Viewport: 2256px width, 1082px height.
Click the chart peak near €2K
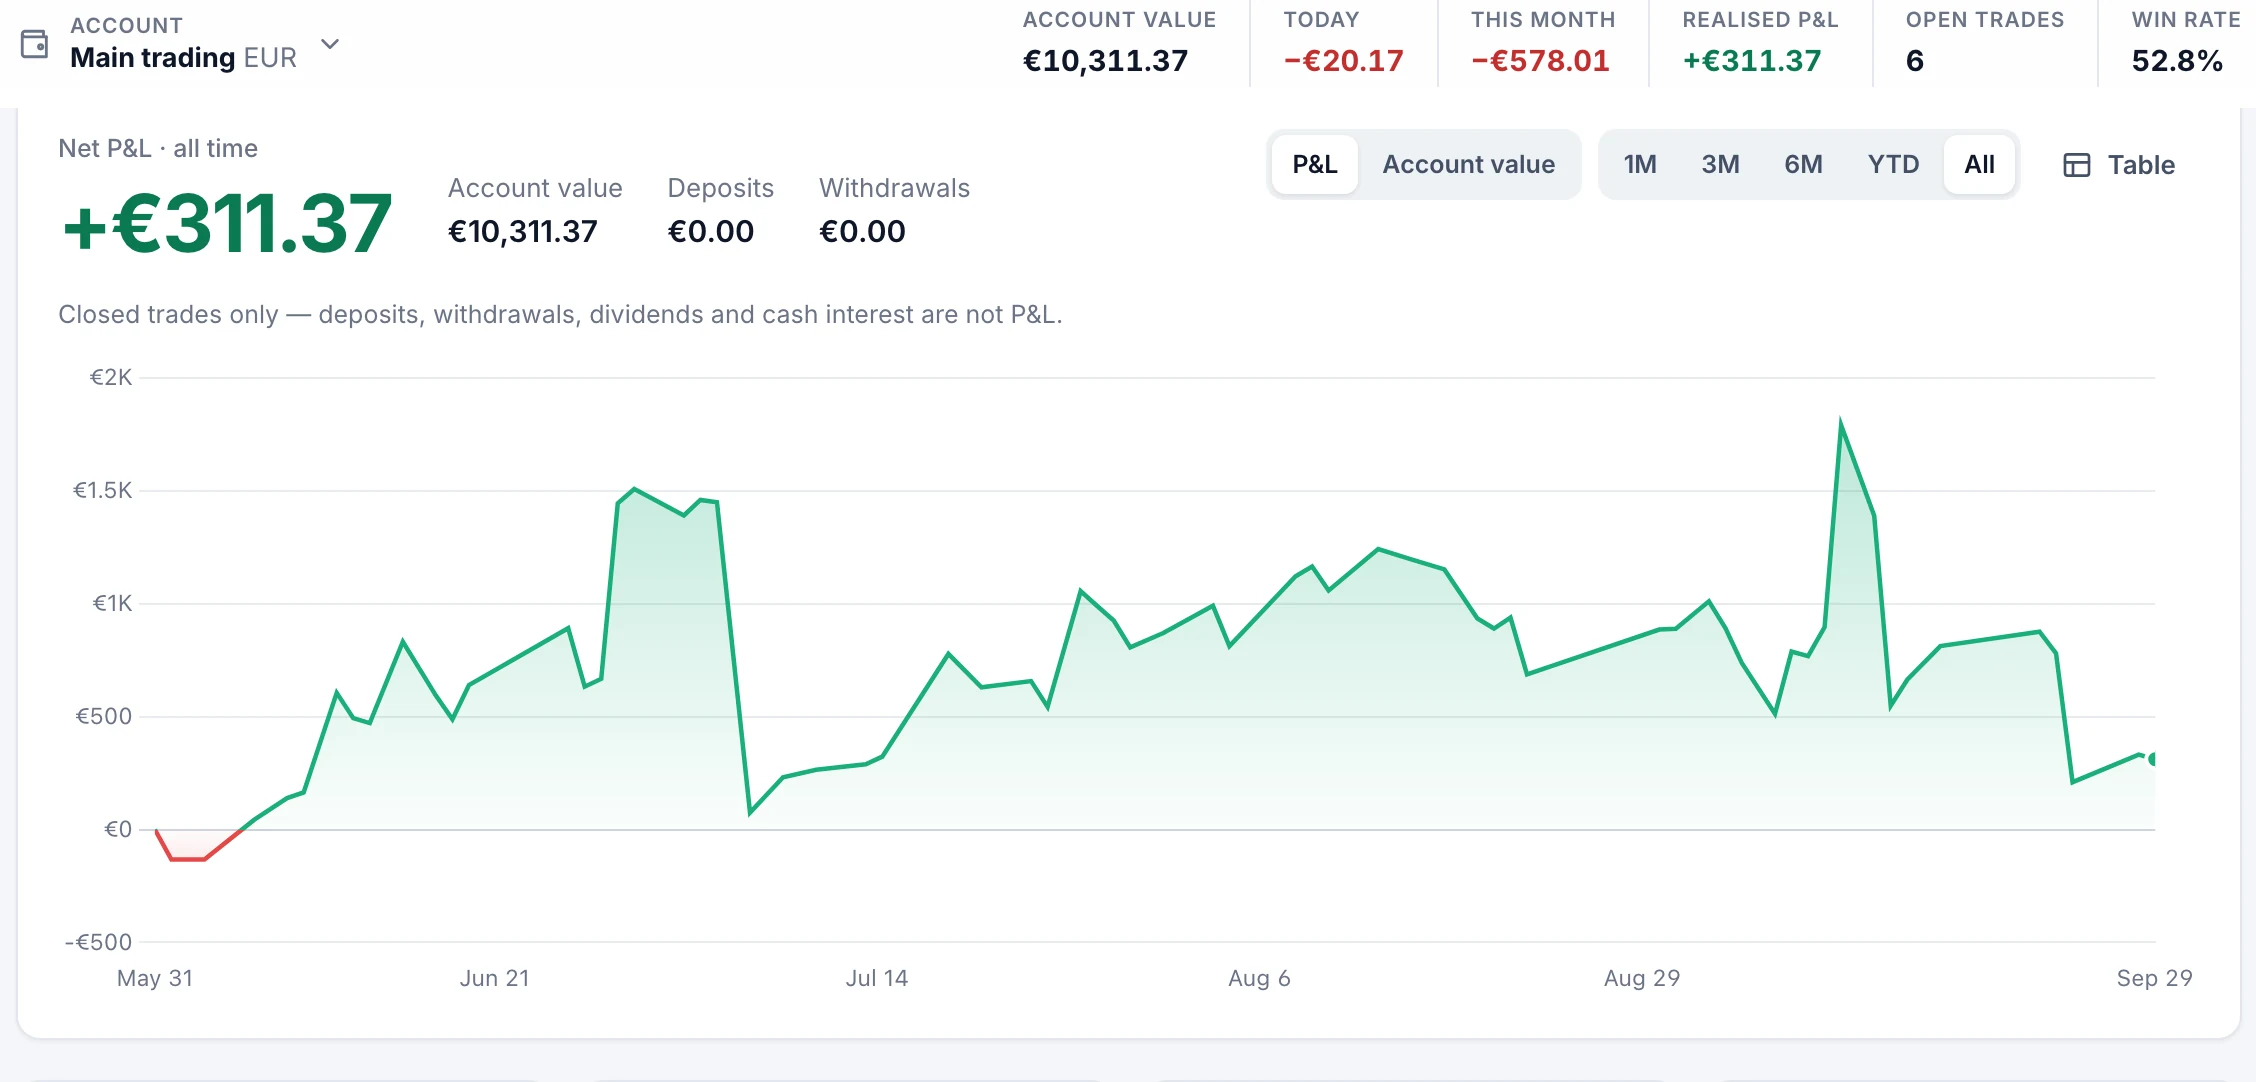1840,423
